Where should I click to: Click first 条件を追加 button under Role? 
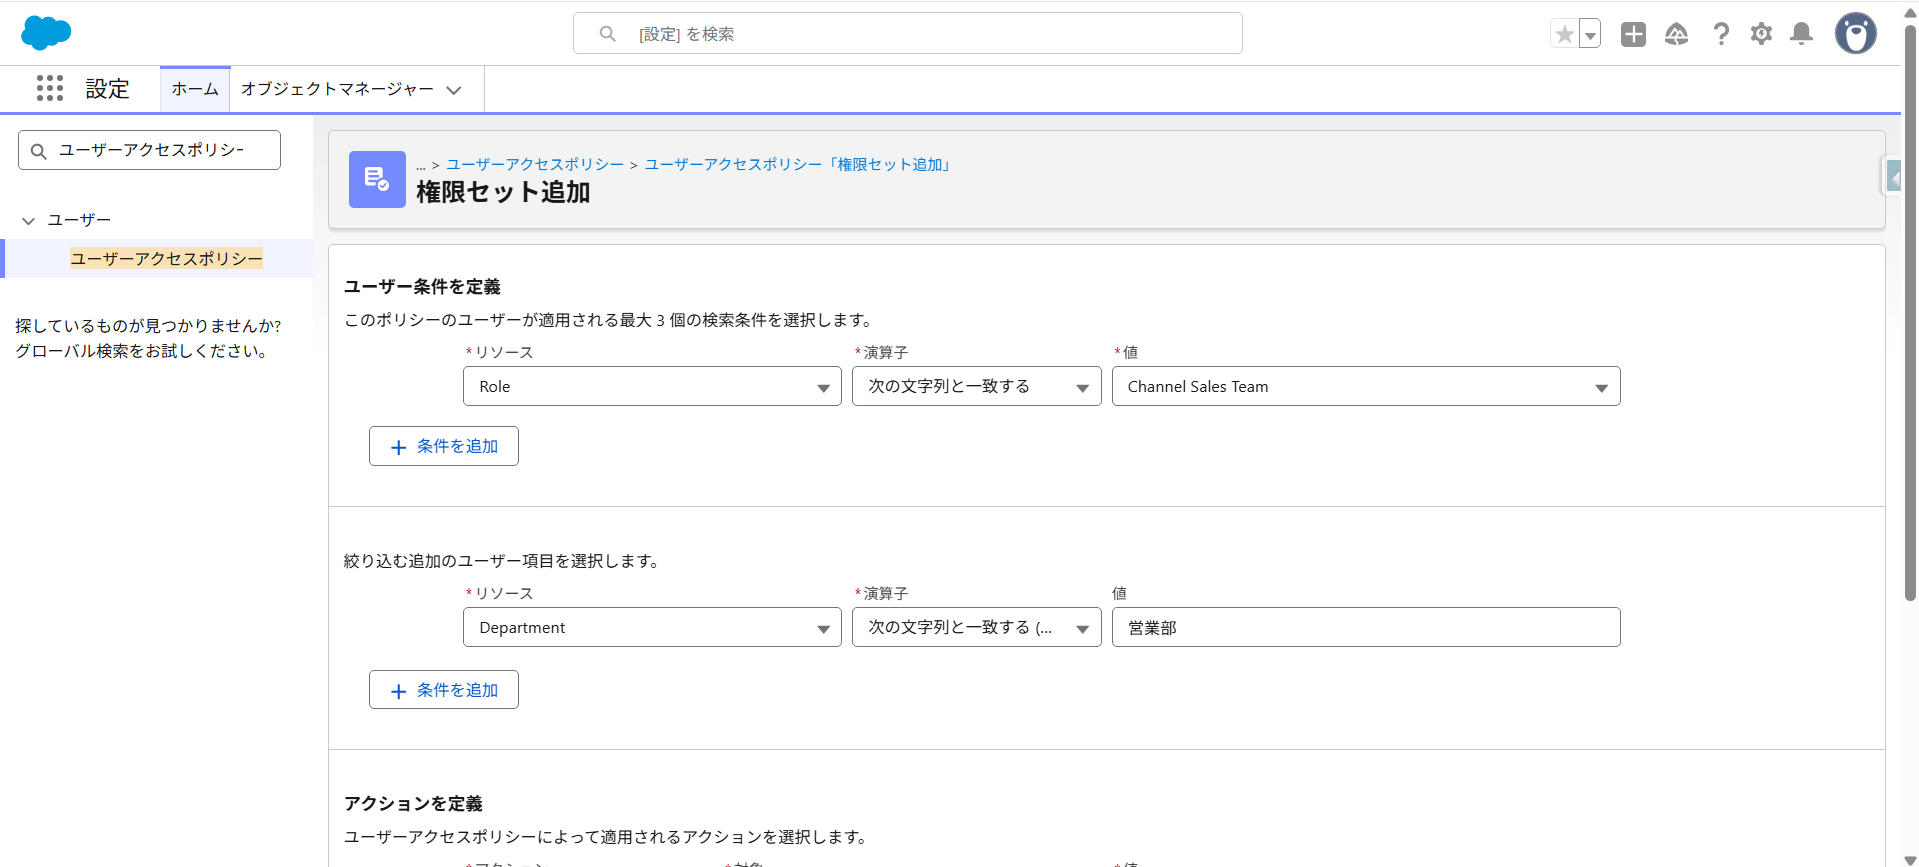coord(444,446)
